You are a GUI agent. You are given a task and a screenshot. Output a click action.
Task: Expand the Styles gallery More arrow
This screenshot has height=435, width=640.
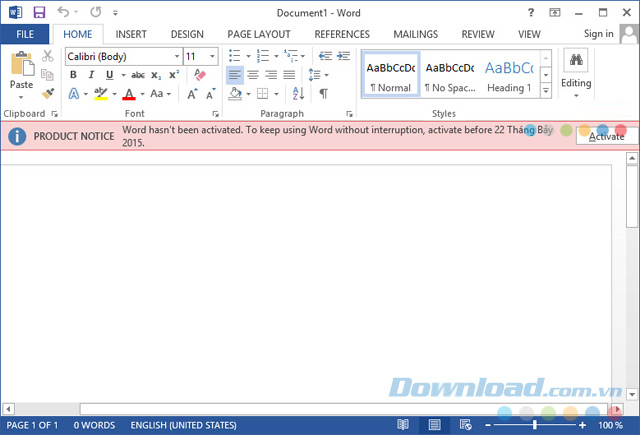coord(546,91)
